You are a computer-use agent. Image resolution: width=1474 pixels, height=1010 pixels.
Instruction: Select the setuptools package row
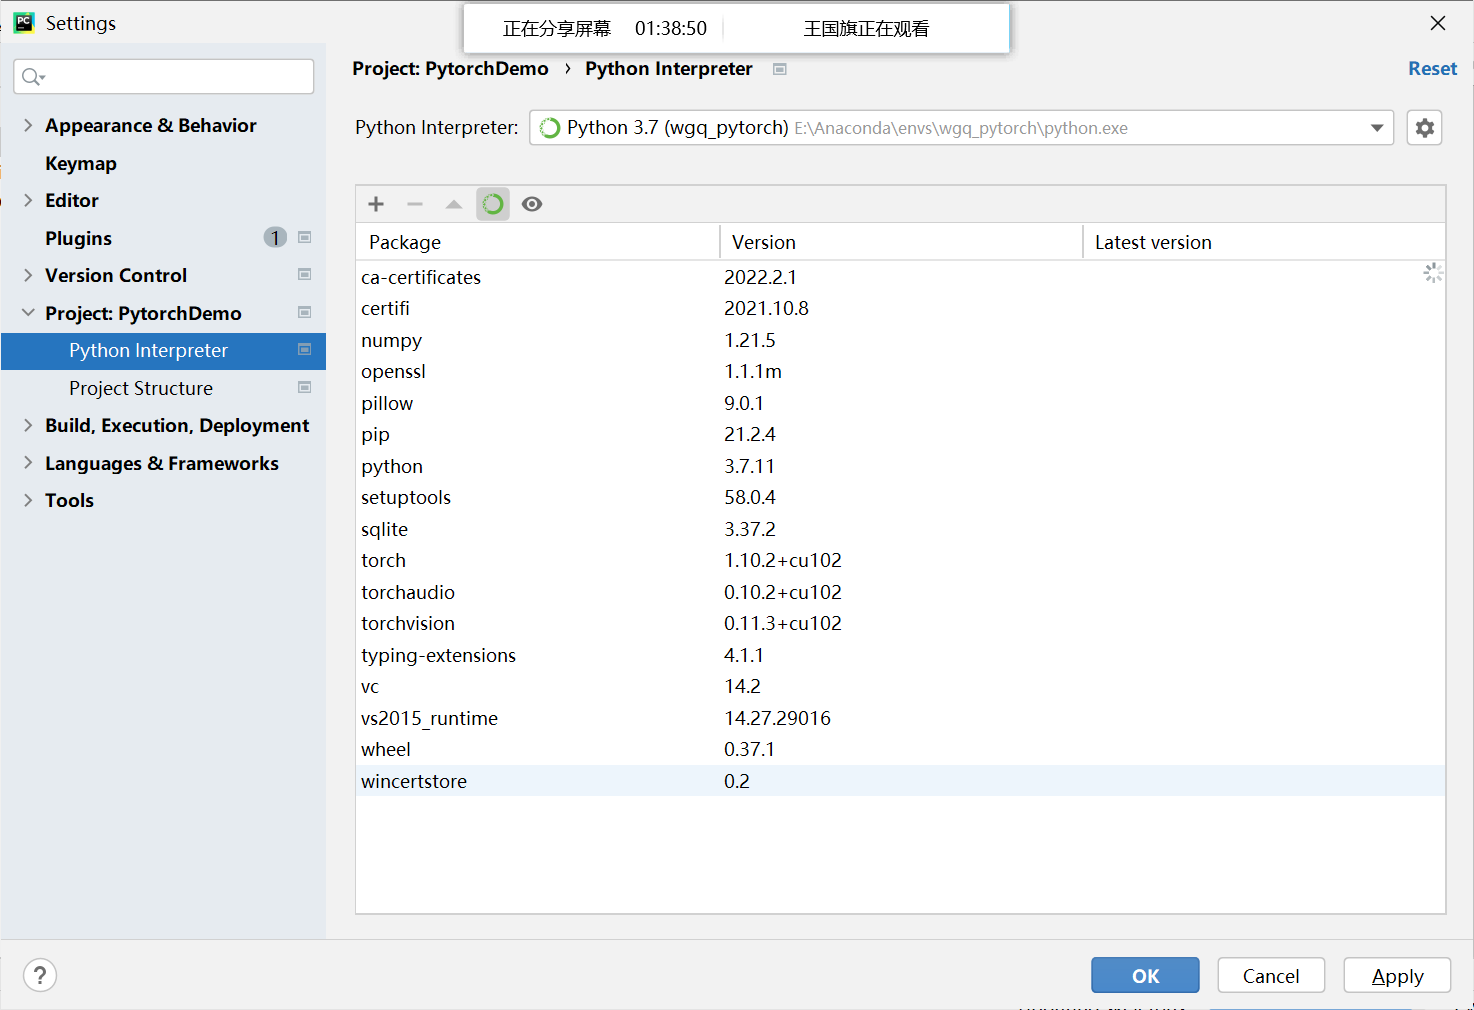pyautogui.click(x=900, y=498)
